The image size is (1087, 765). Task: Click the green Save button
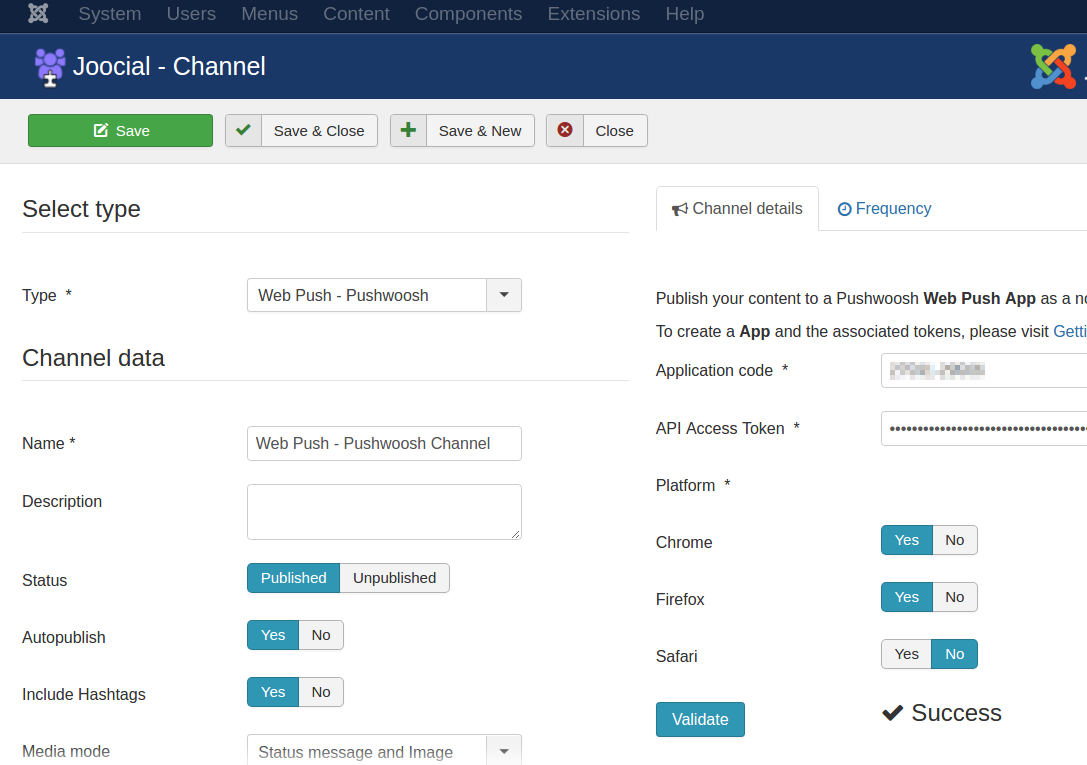pos(121,130)
